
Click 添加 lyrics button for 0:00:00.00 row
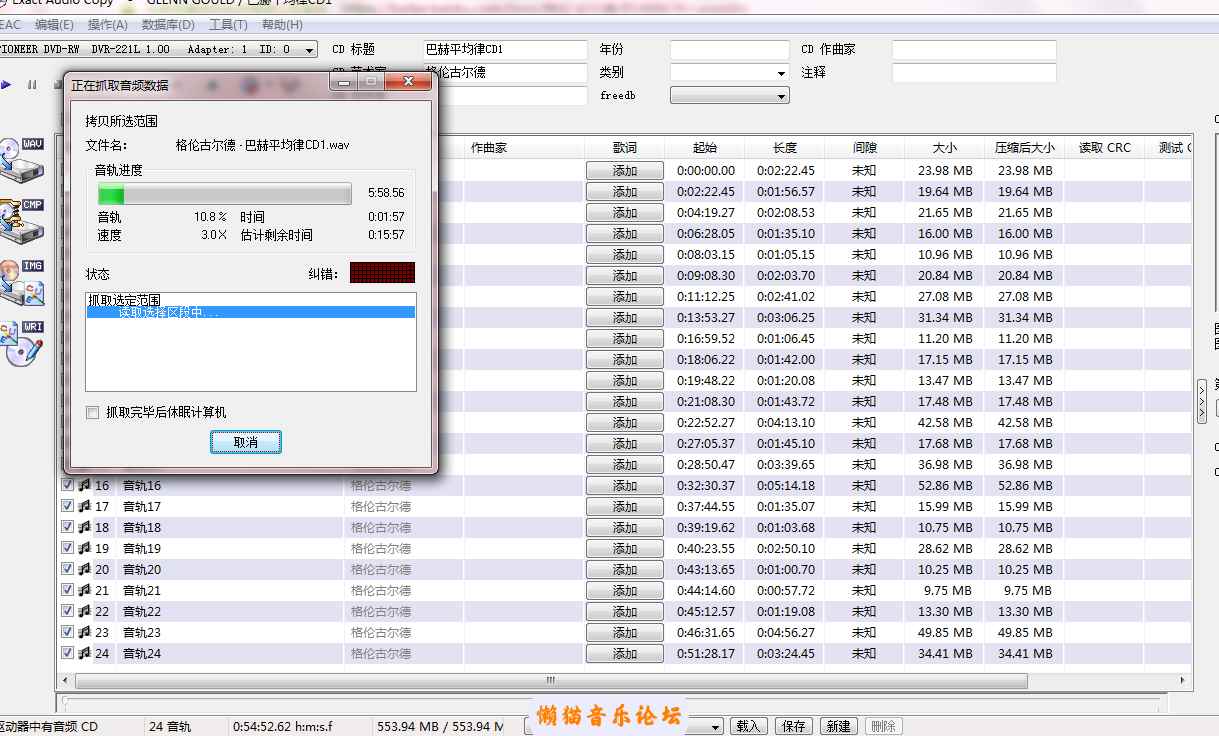tap(625, 171)
